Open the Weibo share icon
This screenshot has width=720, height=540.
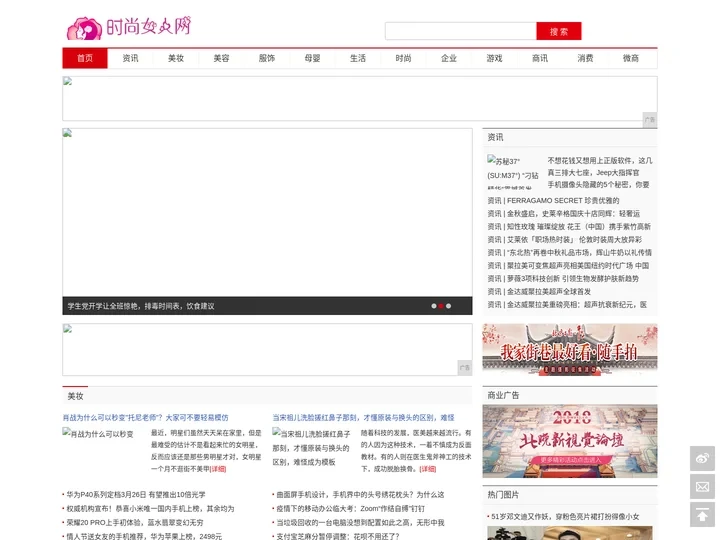[702, 458]
